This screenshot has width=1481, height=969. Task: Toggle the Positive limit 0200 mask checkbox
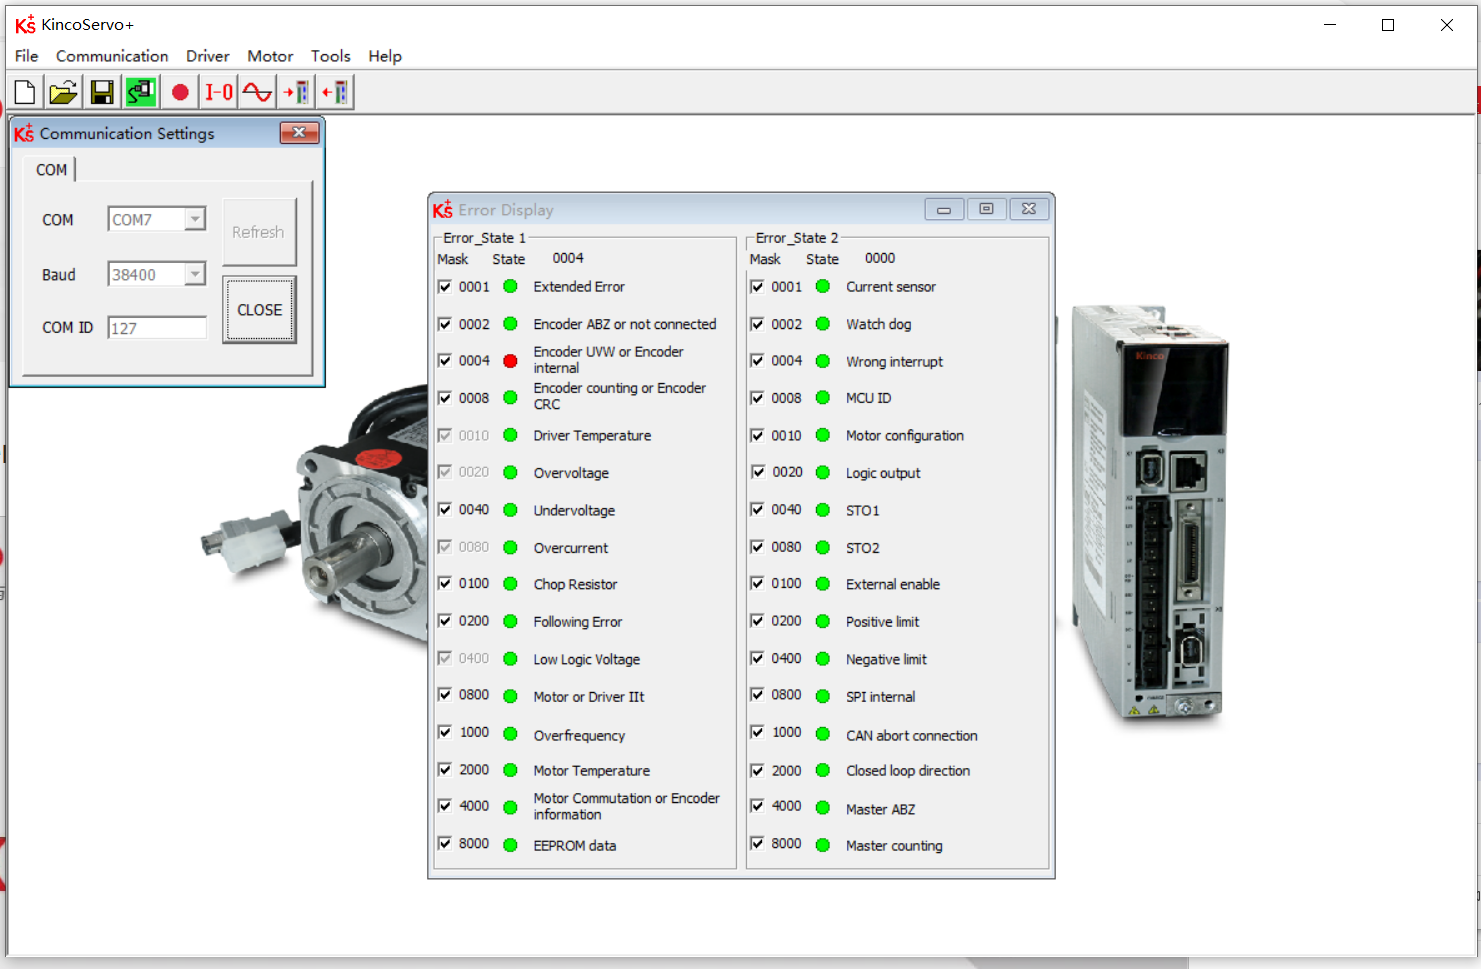[758, 621]
